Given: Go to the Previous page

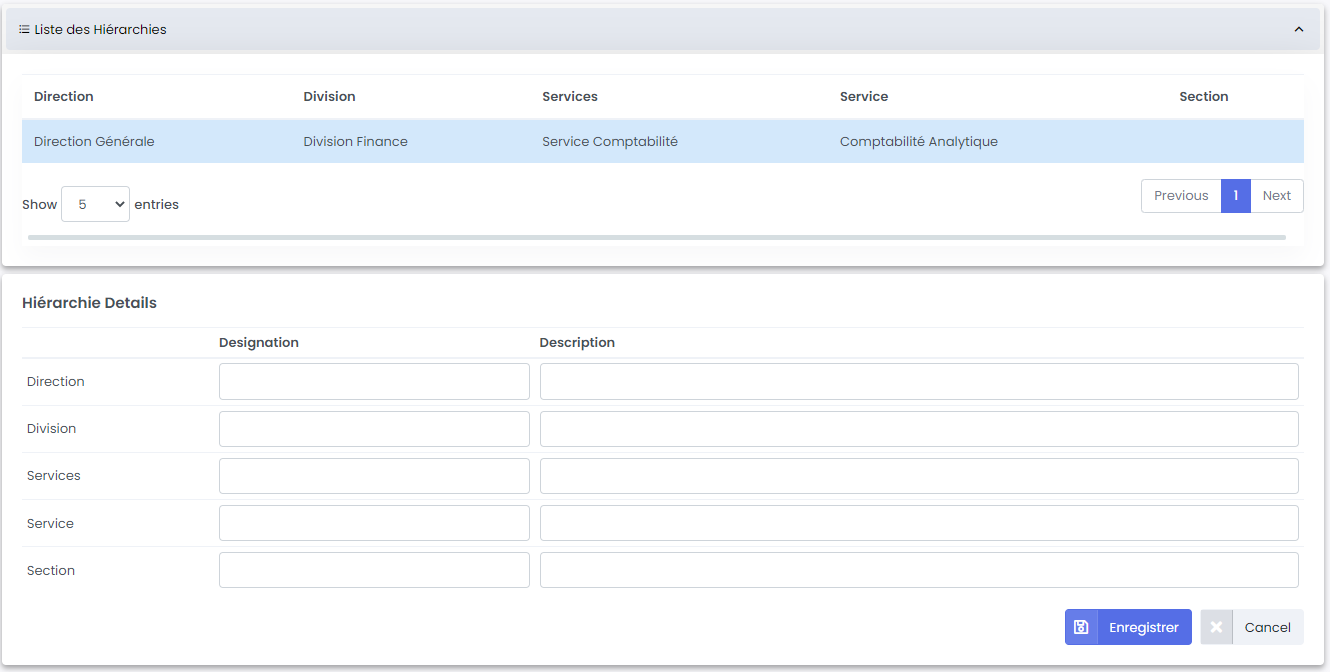Looking at the screenshot, I should (x=1181, y=196).
